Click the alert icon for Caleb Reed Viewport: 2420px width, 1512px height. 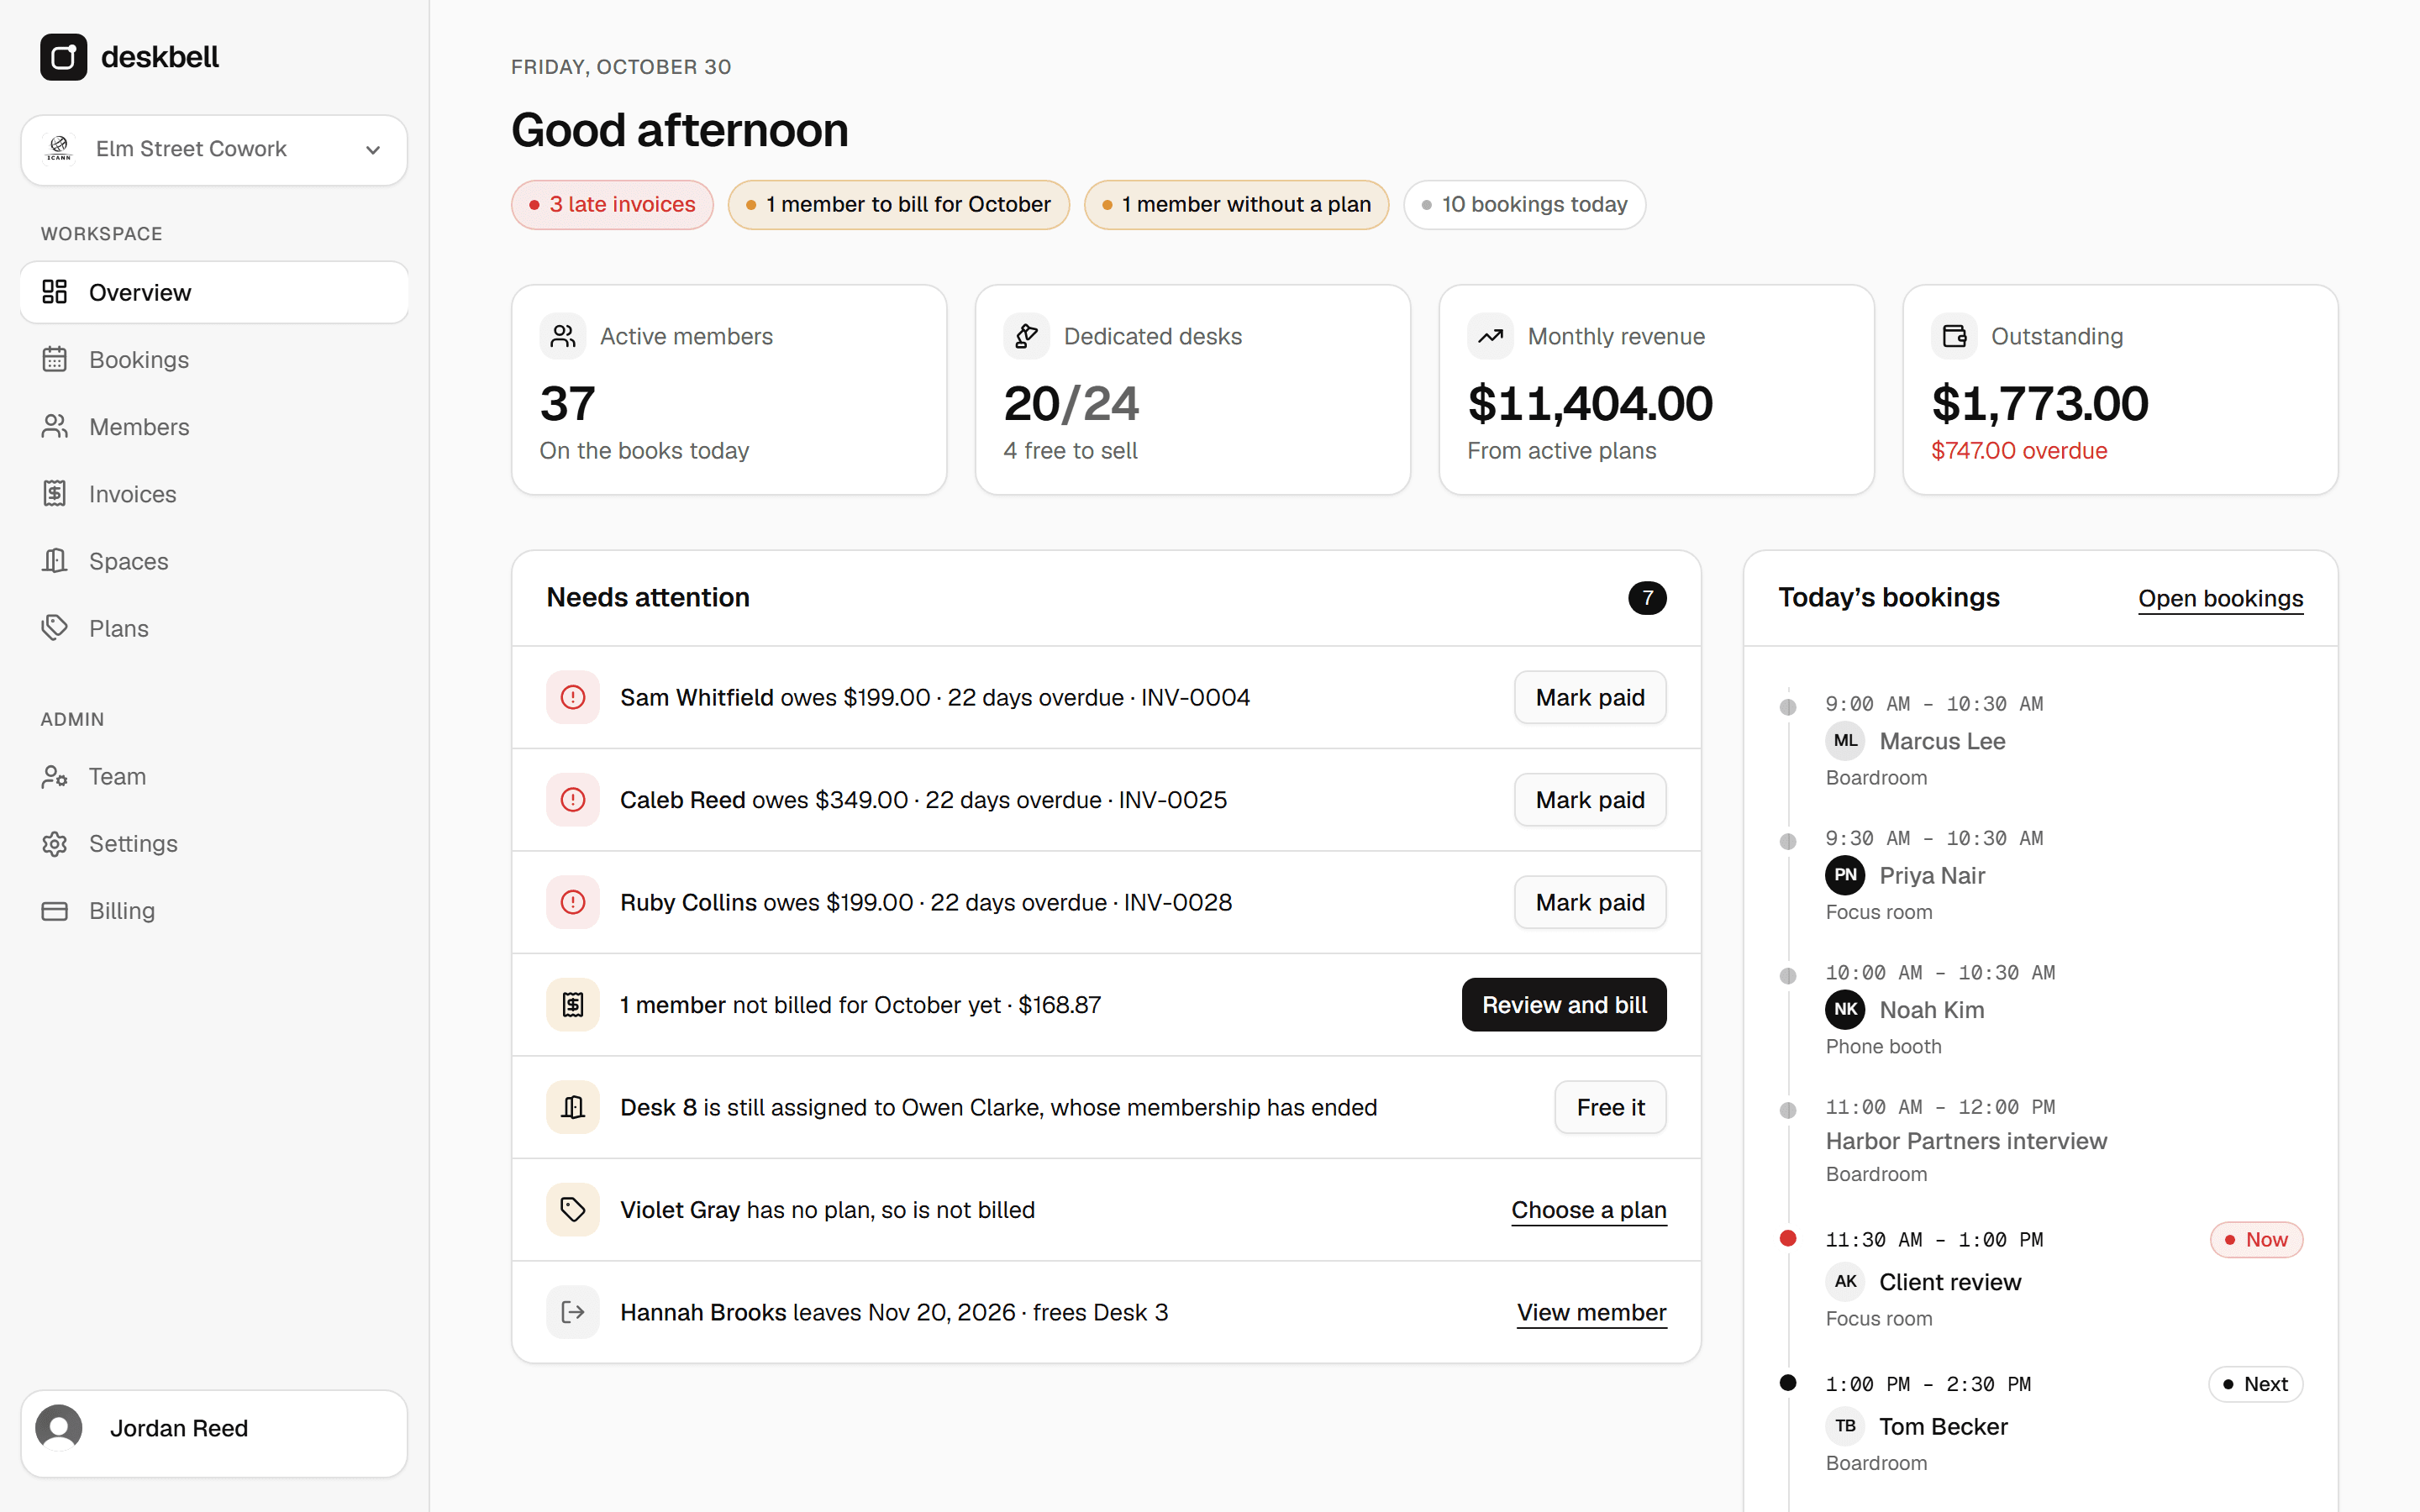tap(573, 800)
